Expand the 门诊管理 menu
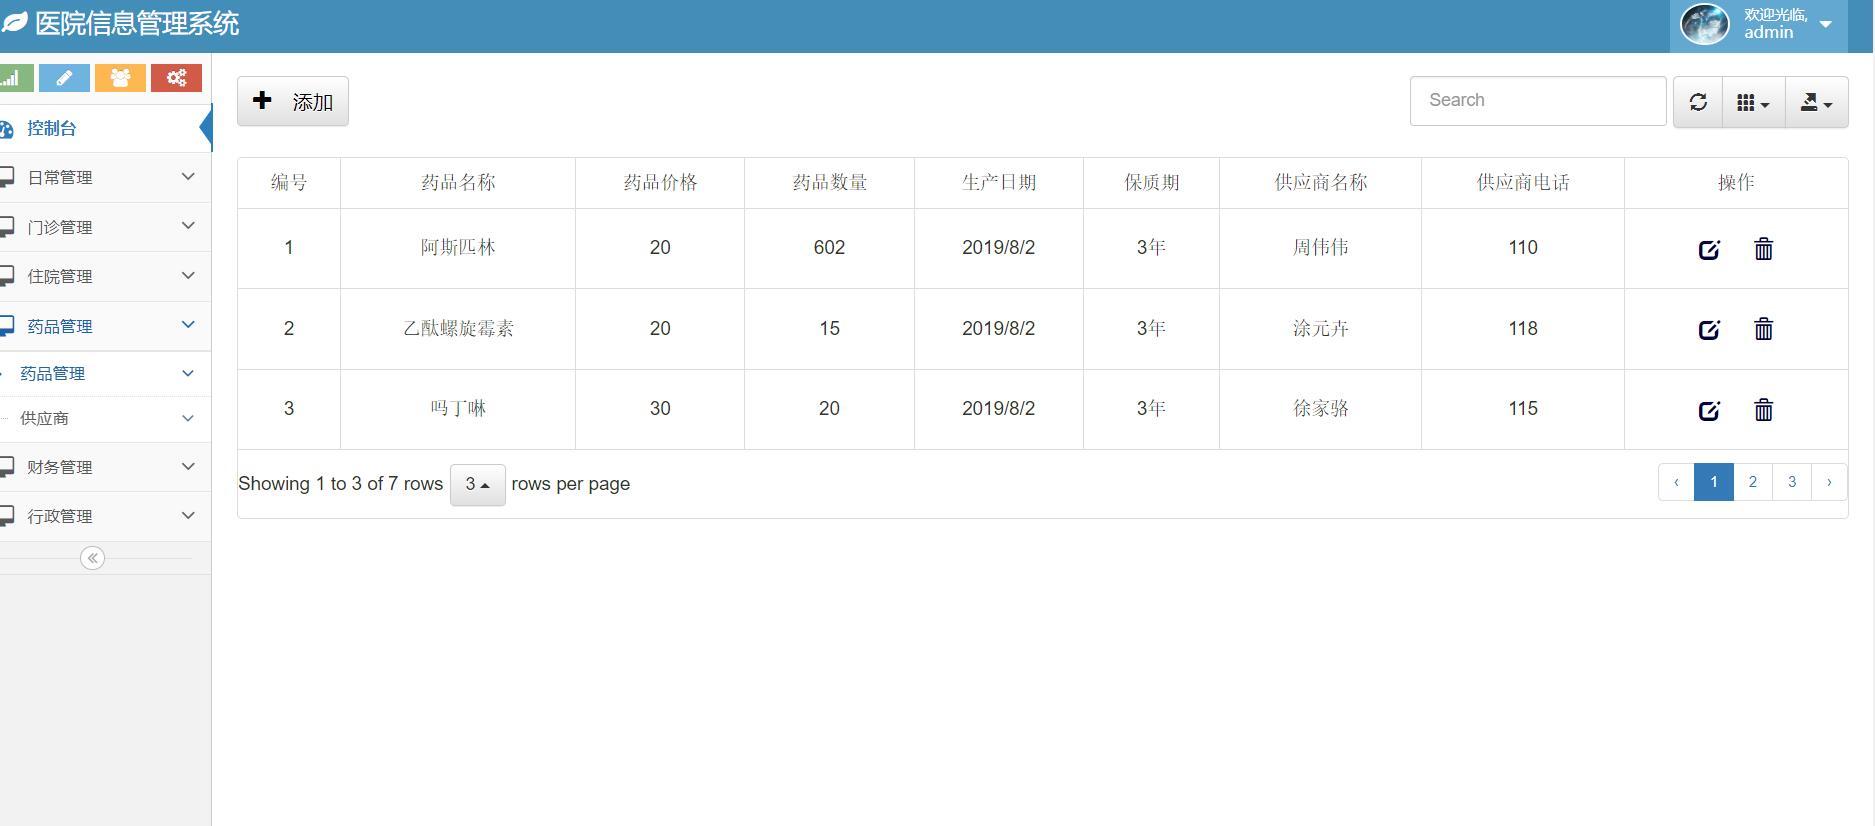The height and width of the screenshot is (826, 1875). pos(105,227)
